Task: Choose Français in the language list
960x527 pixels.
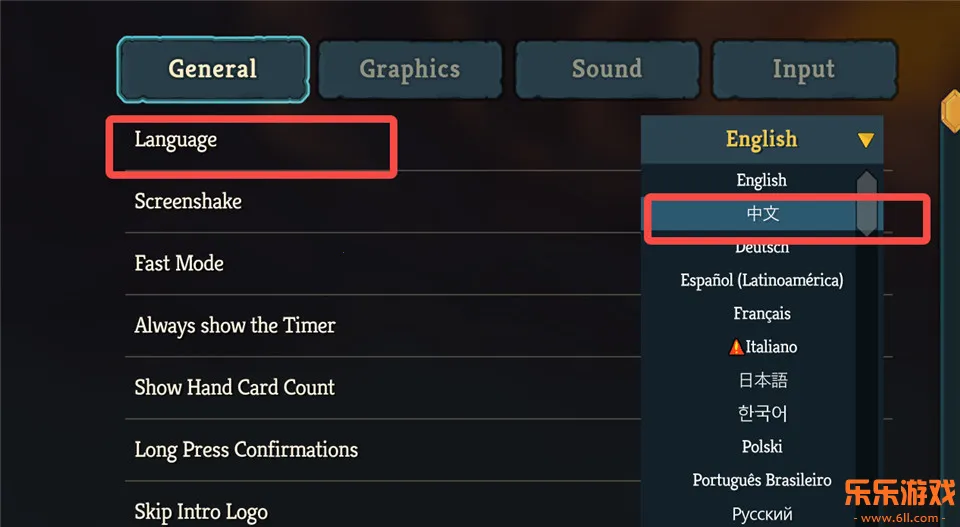Action: [x=761, y=314]
